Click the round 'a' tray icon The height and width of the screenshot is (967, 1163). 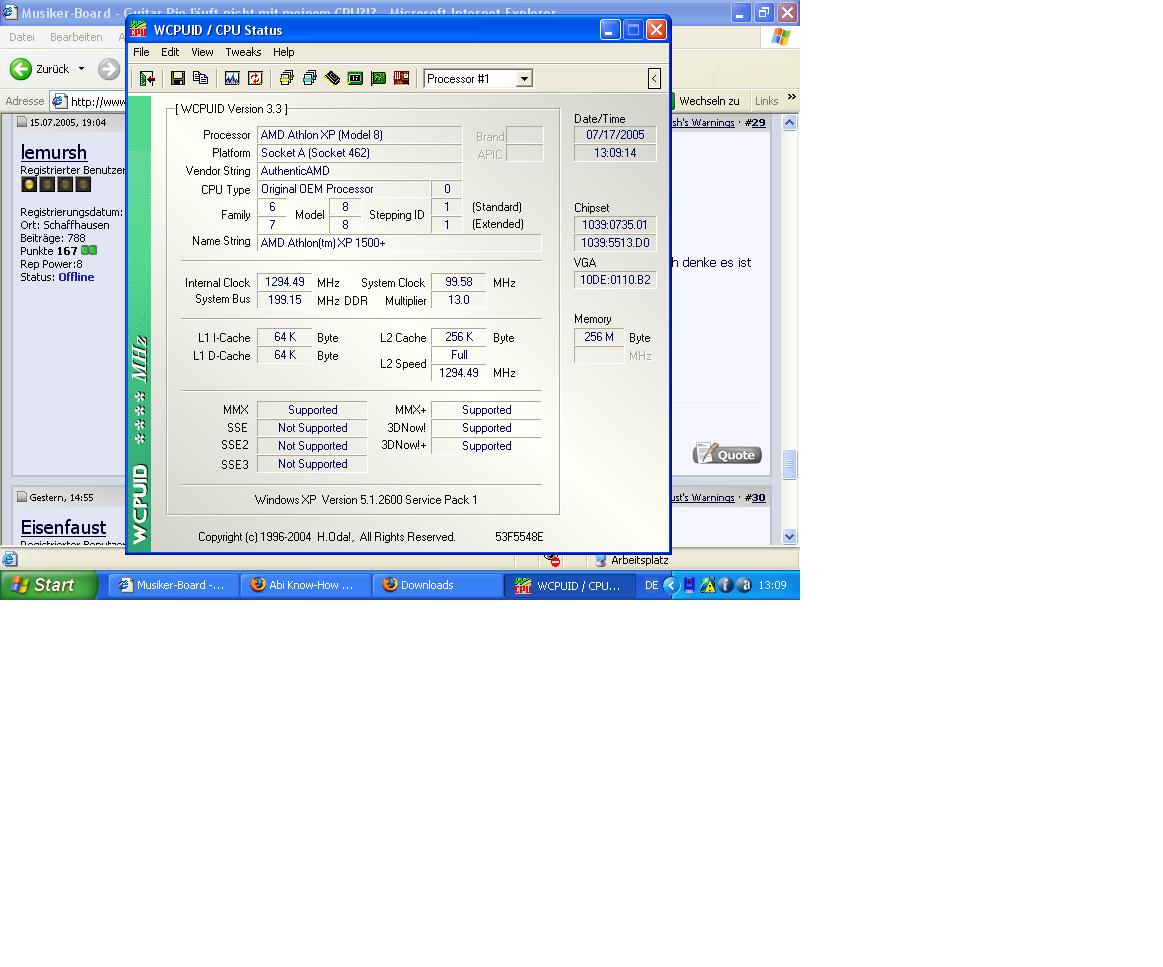tap(745, 585)
